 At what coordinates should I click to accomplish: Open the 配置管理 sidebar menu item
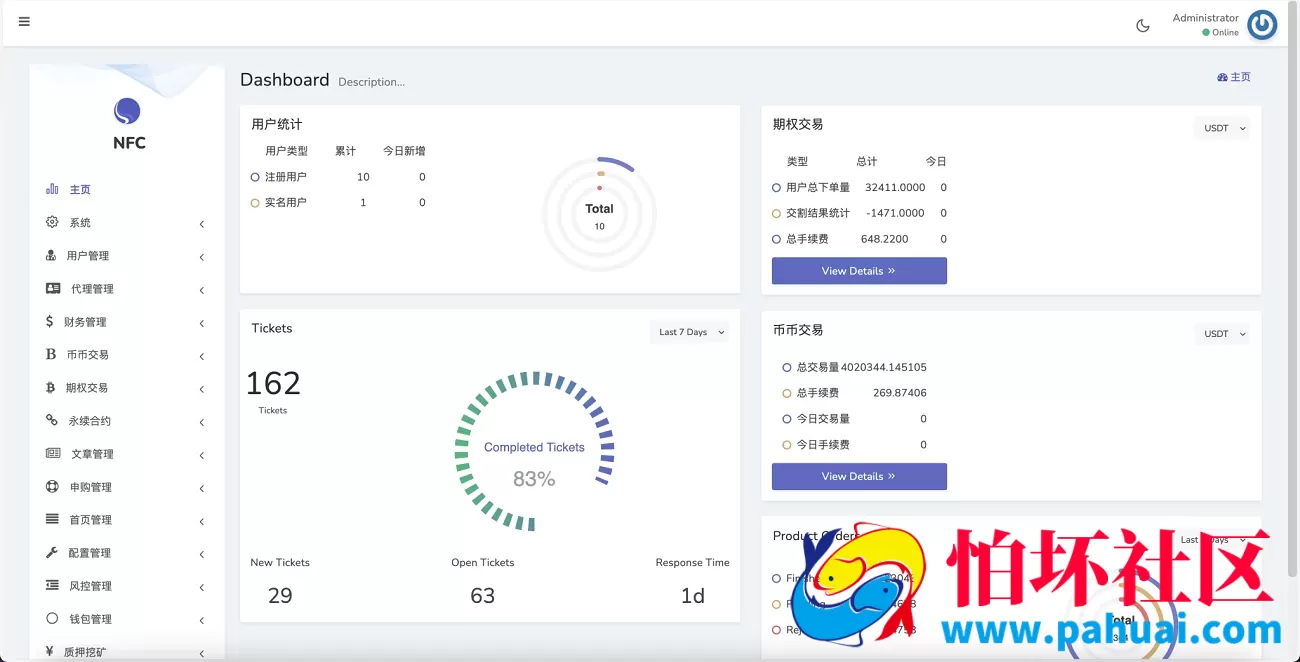click(127, 553)
